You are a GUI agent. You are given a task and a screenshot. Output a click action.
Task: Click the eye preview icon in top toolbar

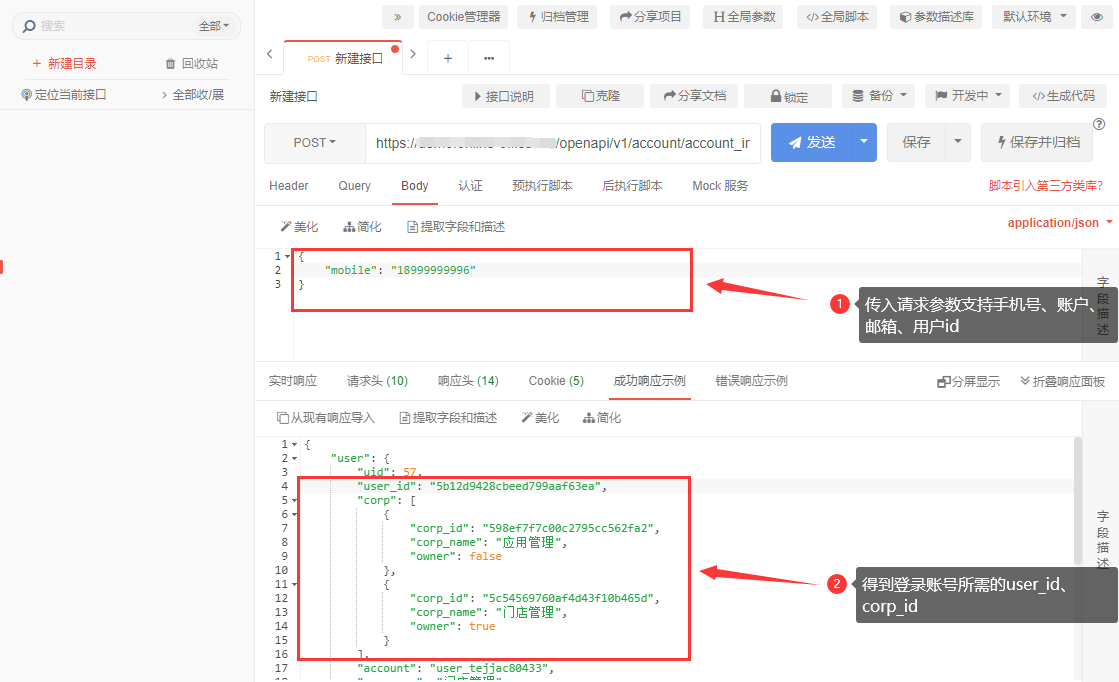click(1098, 16)
